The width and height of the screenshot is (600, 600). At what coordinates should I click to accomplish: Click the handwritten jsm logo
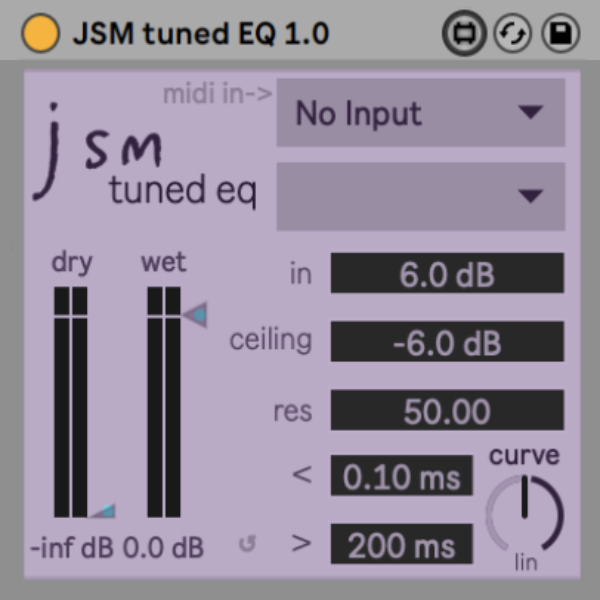click(x=95, y=150)
